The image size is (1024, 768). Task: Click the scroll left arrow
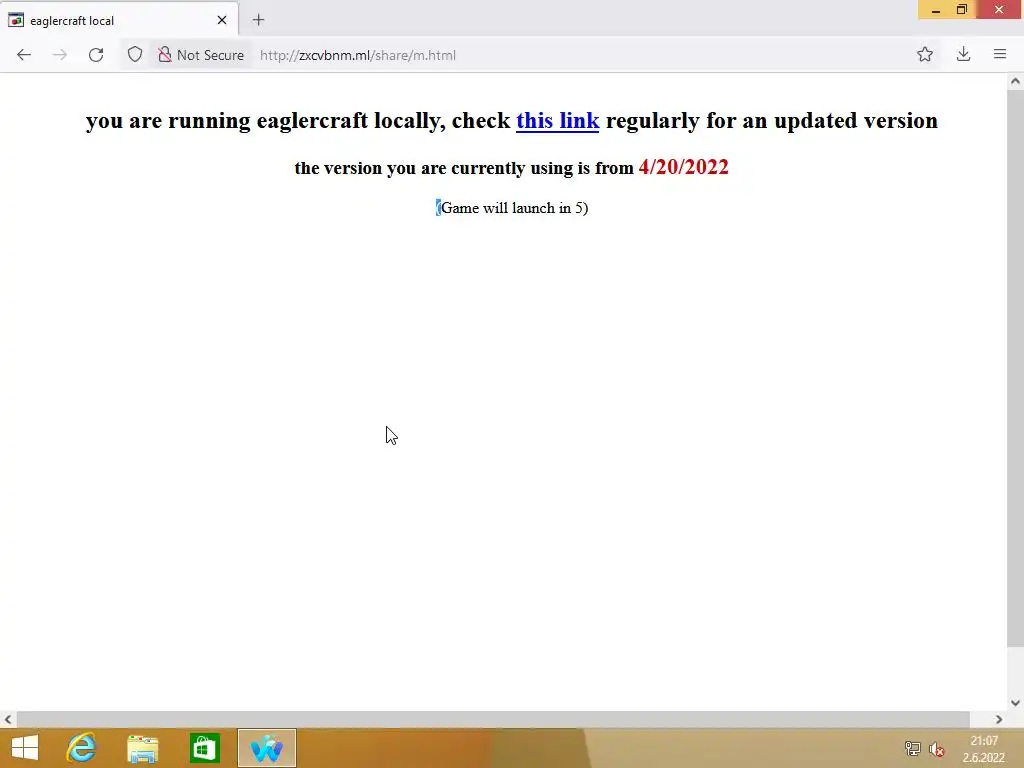(8, 719)
